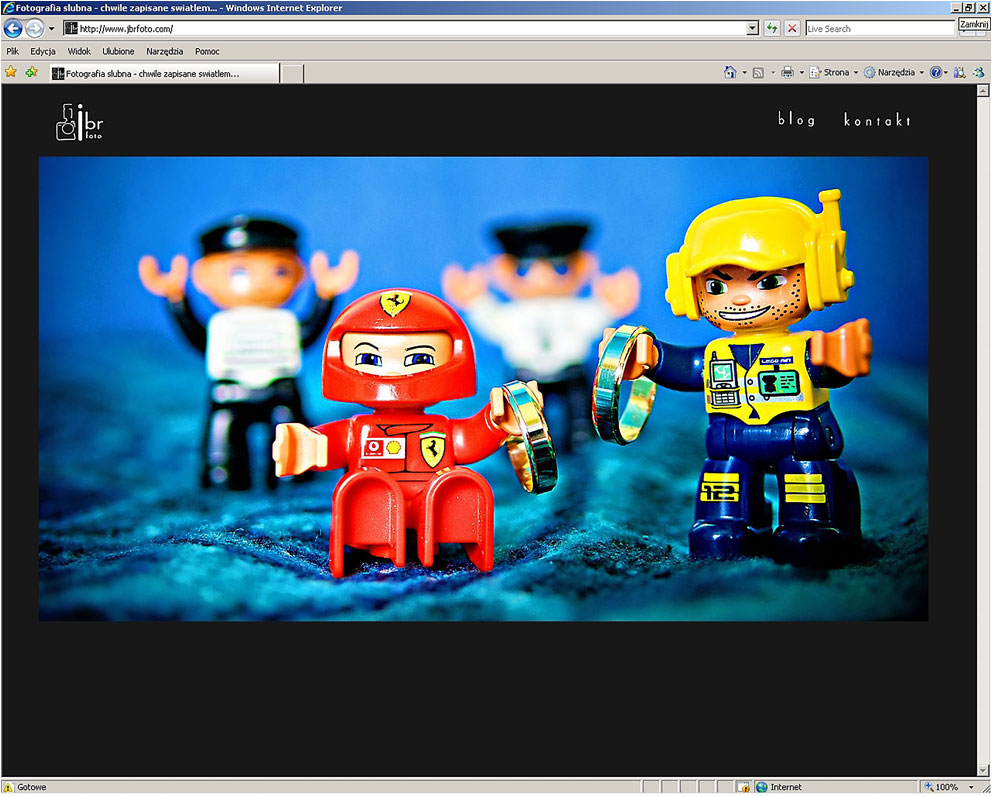Click the Live Search input box

coord(880,28)
